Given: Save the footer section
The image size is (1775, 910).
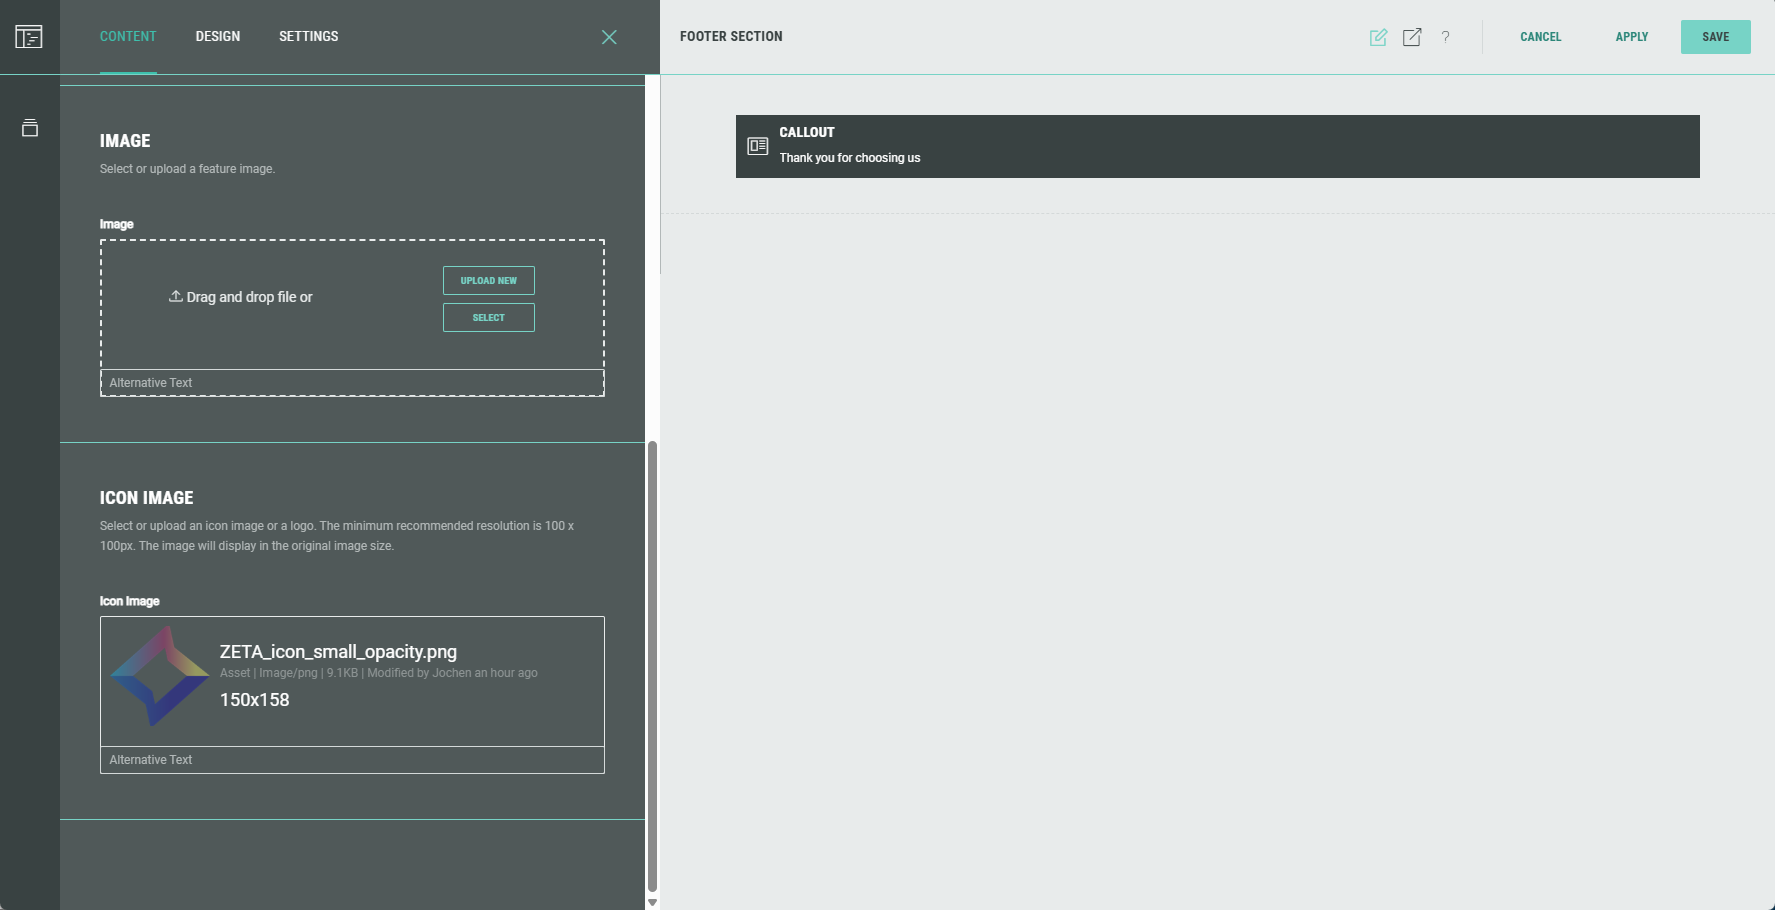Looking at the screenshot, I should [x=1715, y=37].
